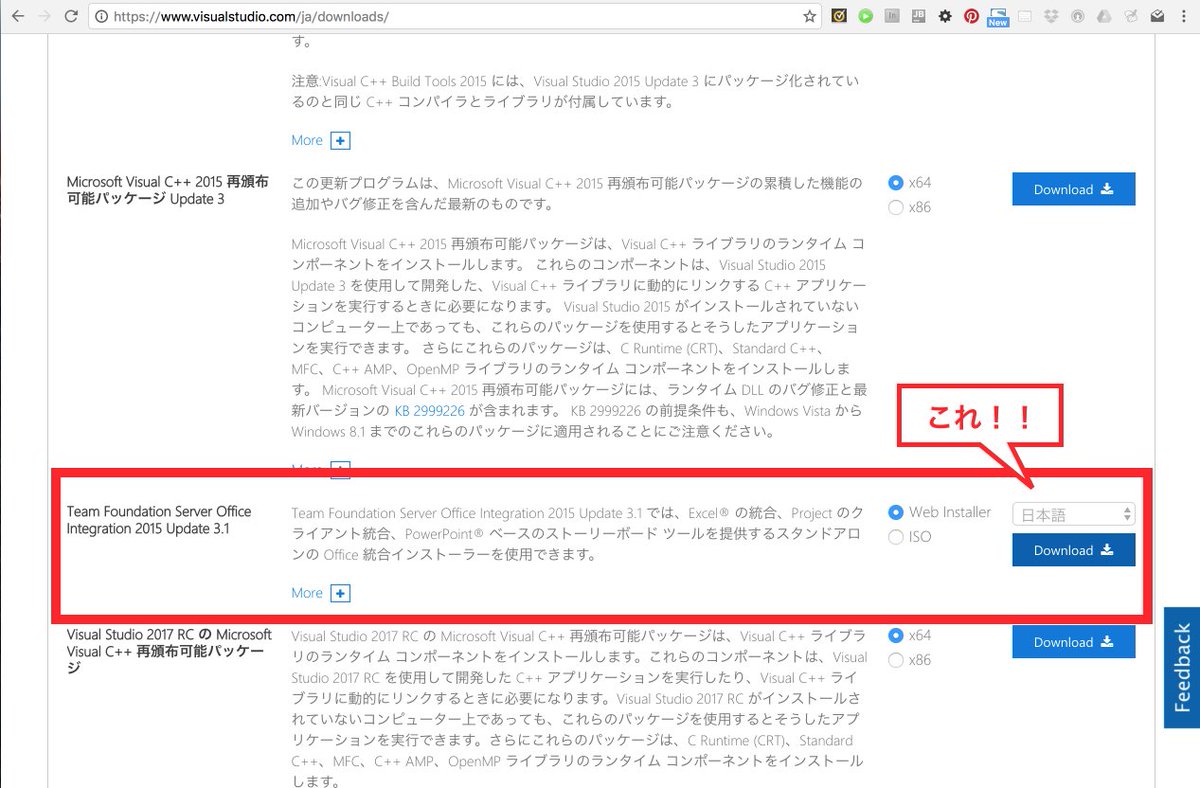Click the gray round keyhole extension icon
Image resolution: width=1200 pixels, height=788 pixels.
[1077, 17]
